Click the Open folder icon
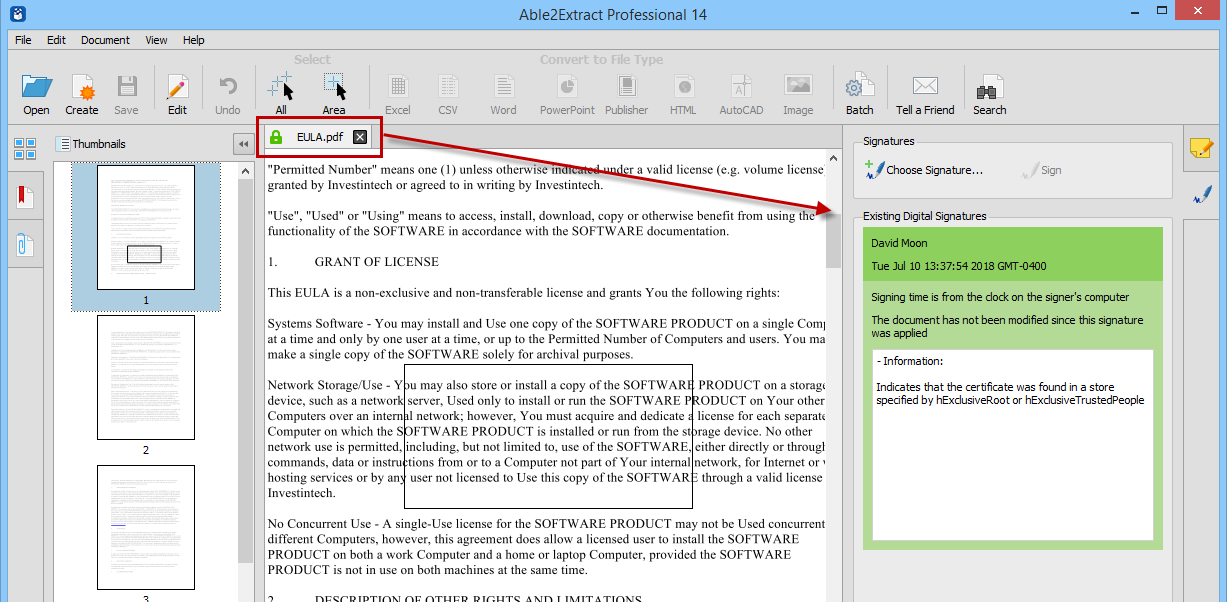Viewport: 1227px width, 602px height. [x=36, y=87]
